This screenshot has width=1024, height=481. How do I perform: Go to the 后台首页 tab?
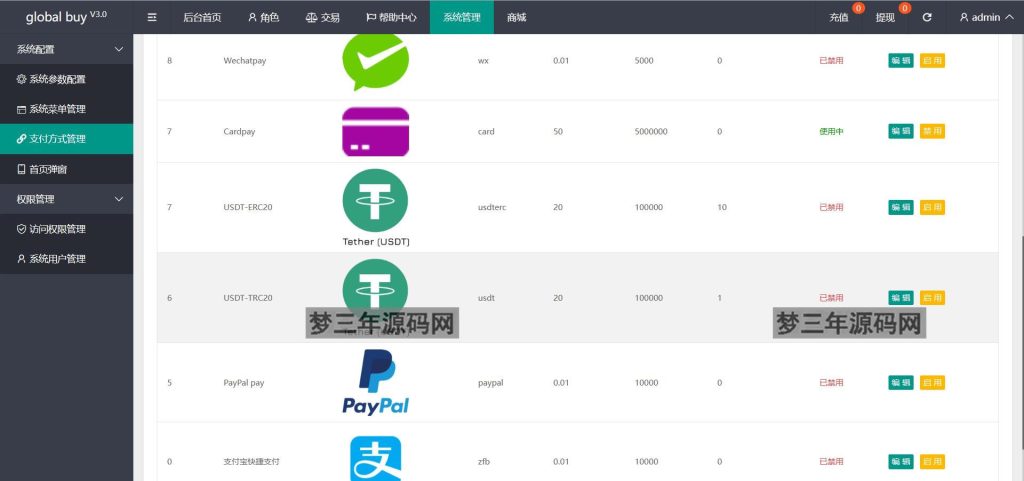202,18
